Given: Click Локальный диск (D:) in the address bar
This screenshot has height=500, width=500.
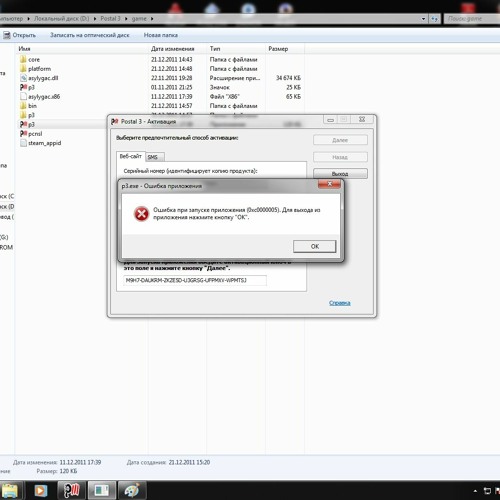Looking at the screenshot, I should [62, 19].
